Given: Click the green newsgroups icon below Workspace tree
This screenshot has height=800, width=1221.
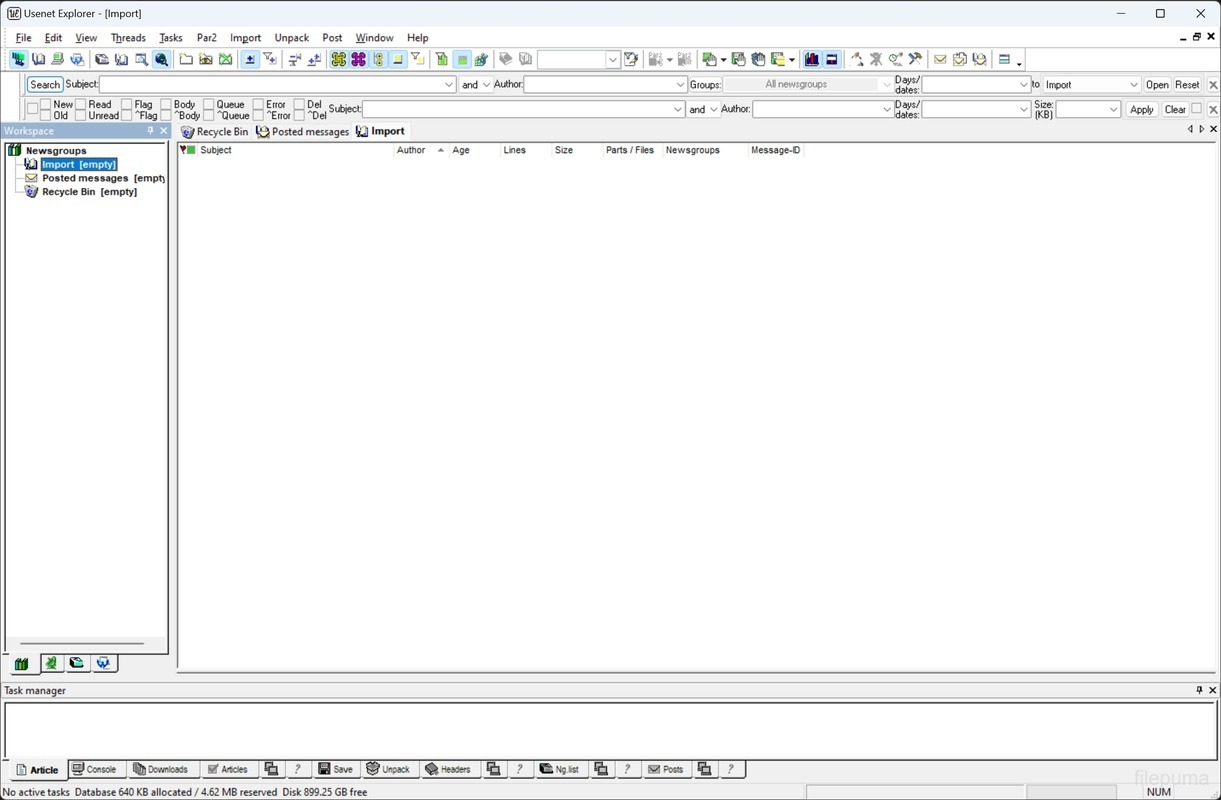Looking at the screenshot, I should tap(21, 664).
